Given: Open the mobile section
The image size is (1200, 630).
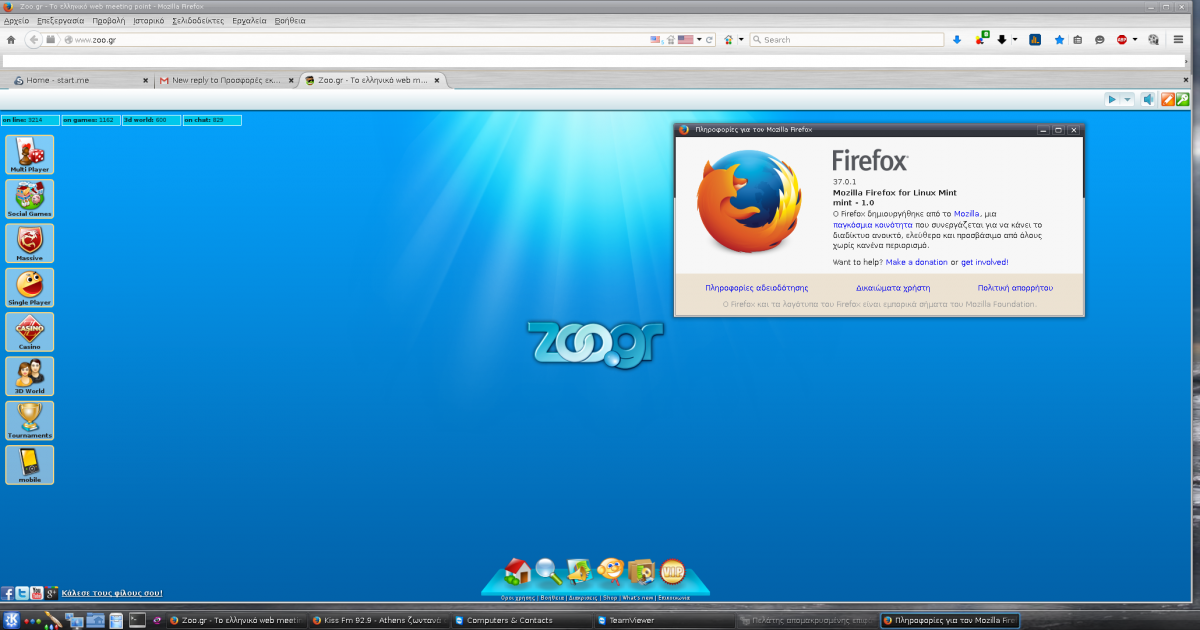Looking at the screenshot, I should coord(30,465).
